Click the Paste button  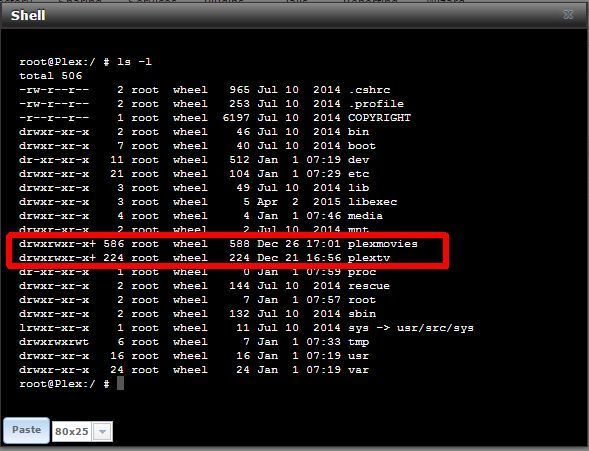pos(27,430)
